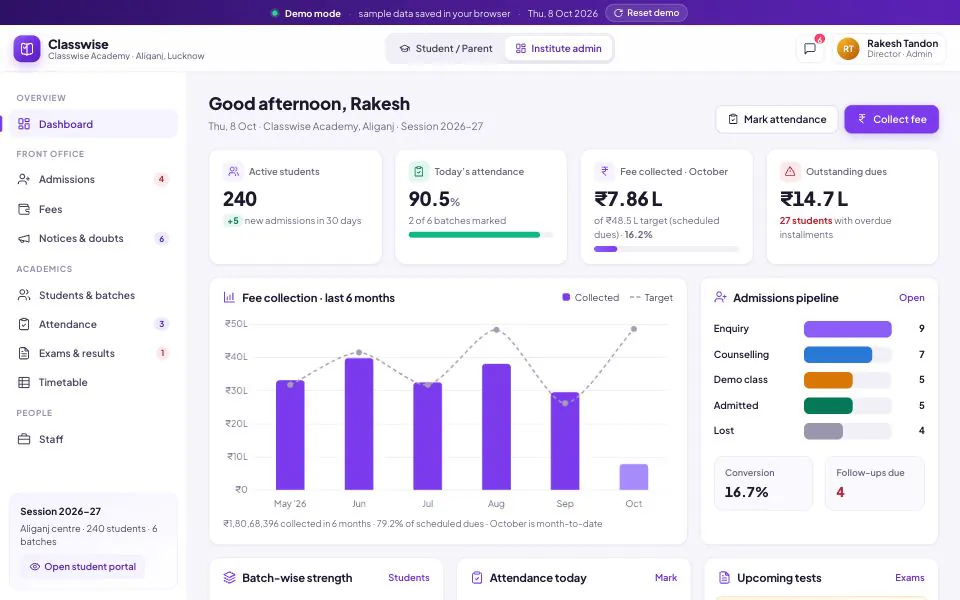Click the Rakesh Tandon profile name
This screenshot has height=600, width=960.
[902, 43]
